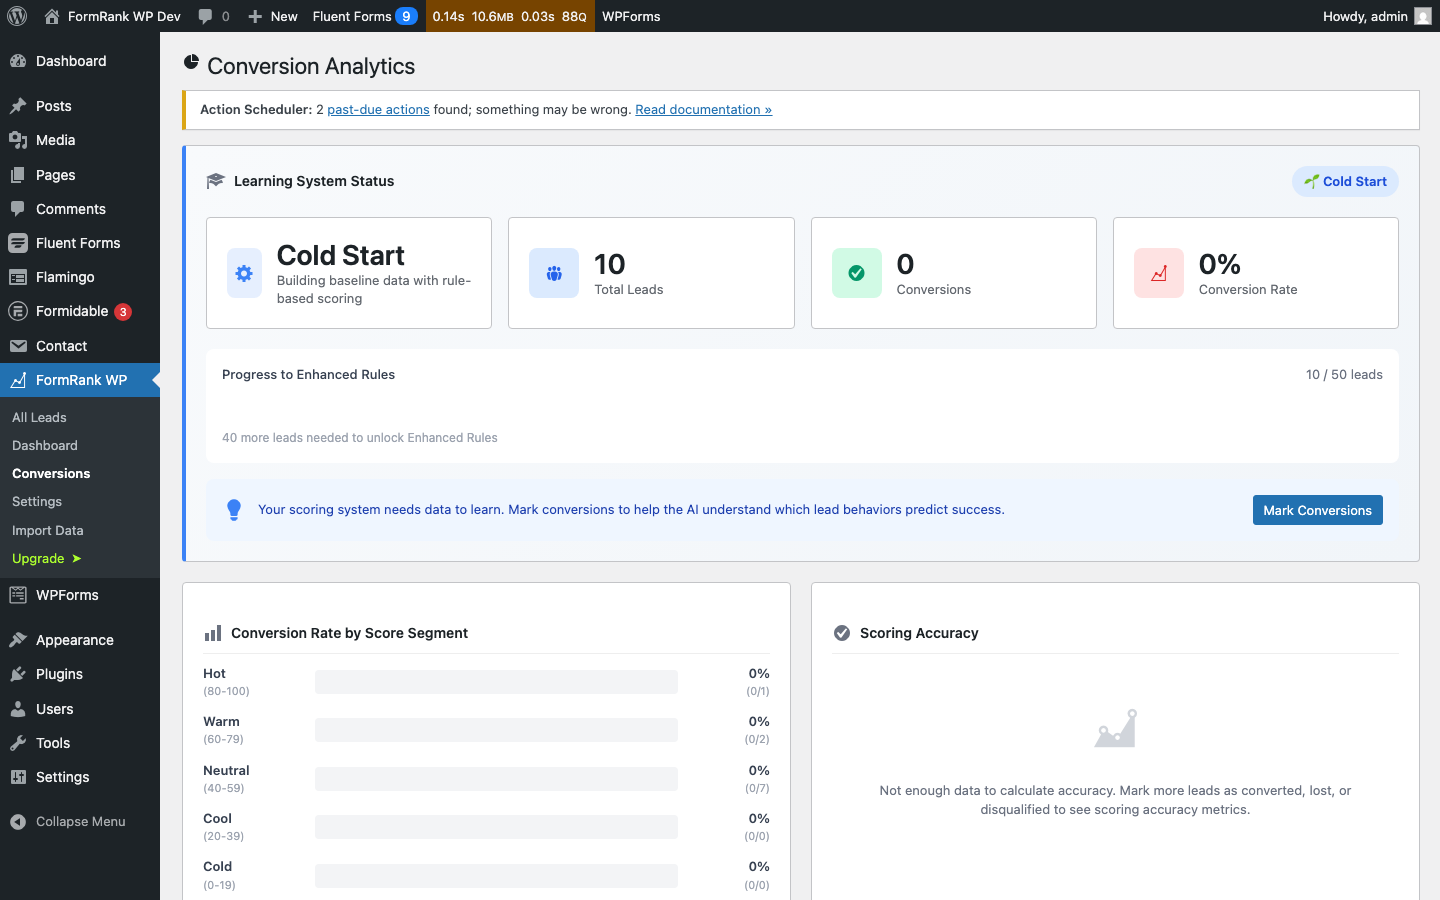Click the green checkmark on Conversions card
Viewport: 1440px width, 900px height.
856,271
